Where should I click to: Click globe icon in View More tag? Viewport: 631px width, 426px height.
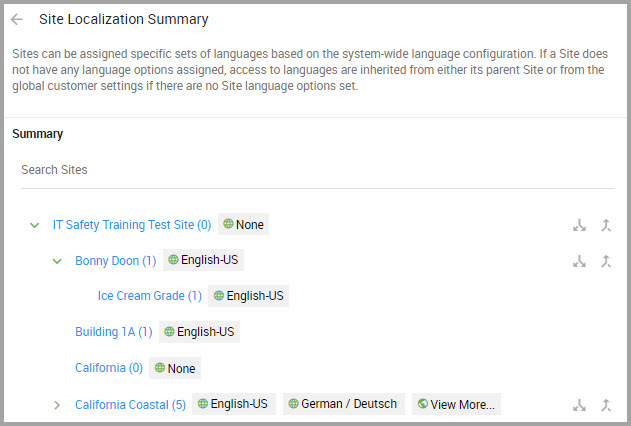(x=423, y=403)
